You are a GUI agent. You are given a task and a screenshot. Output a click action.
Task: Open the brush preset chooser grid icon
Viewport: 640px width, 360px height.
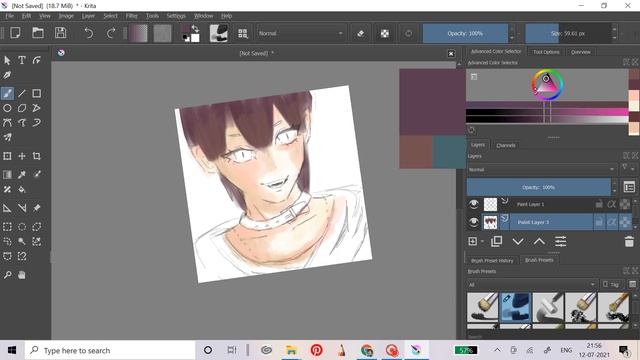(243, 33)
